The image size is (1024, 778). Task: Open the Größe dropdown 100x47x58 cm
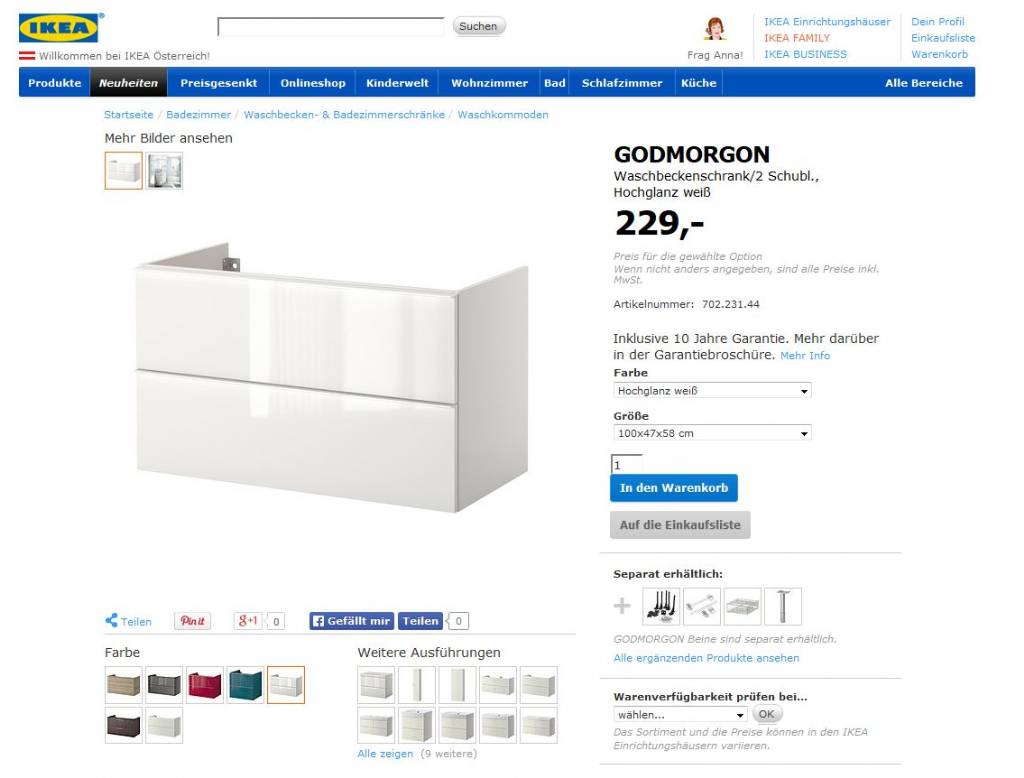[712, 433]
